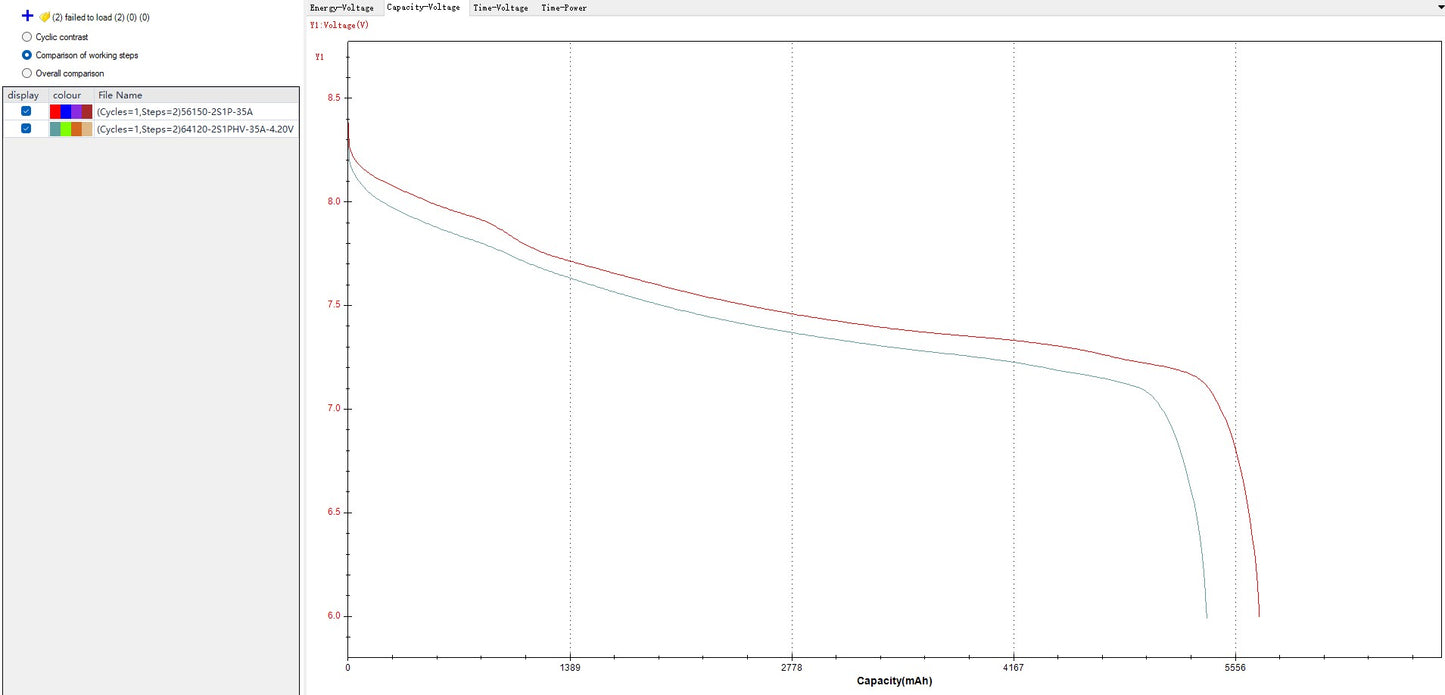
Task: Go to the Time-Power tab
Action: [564, 7]
